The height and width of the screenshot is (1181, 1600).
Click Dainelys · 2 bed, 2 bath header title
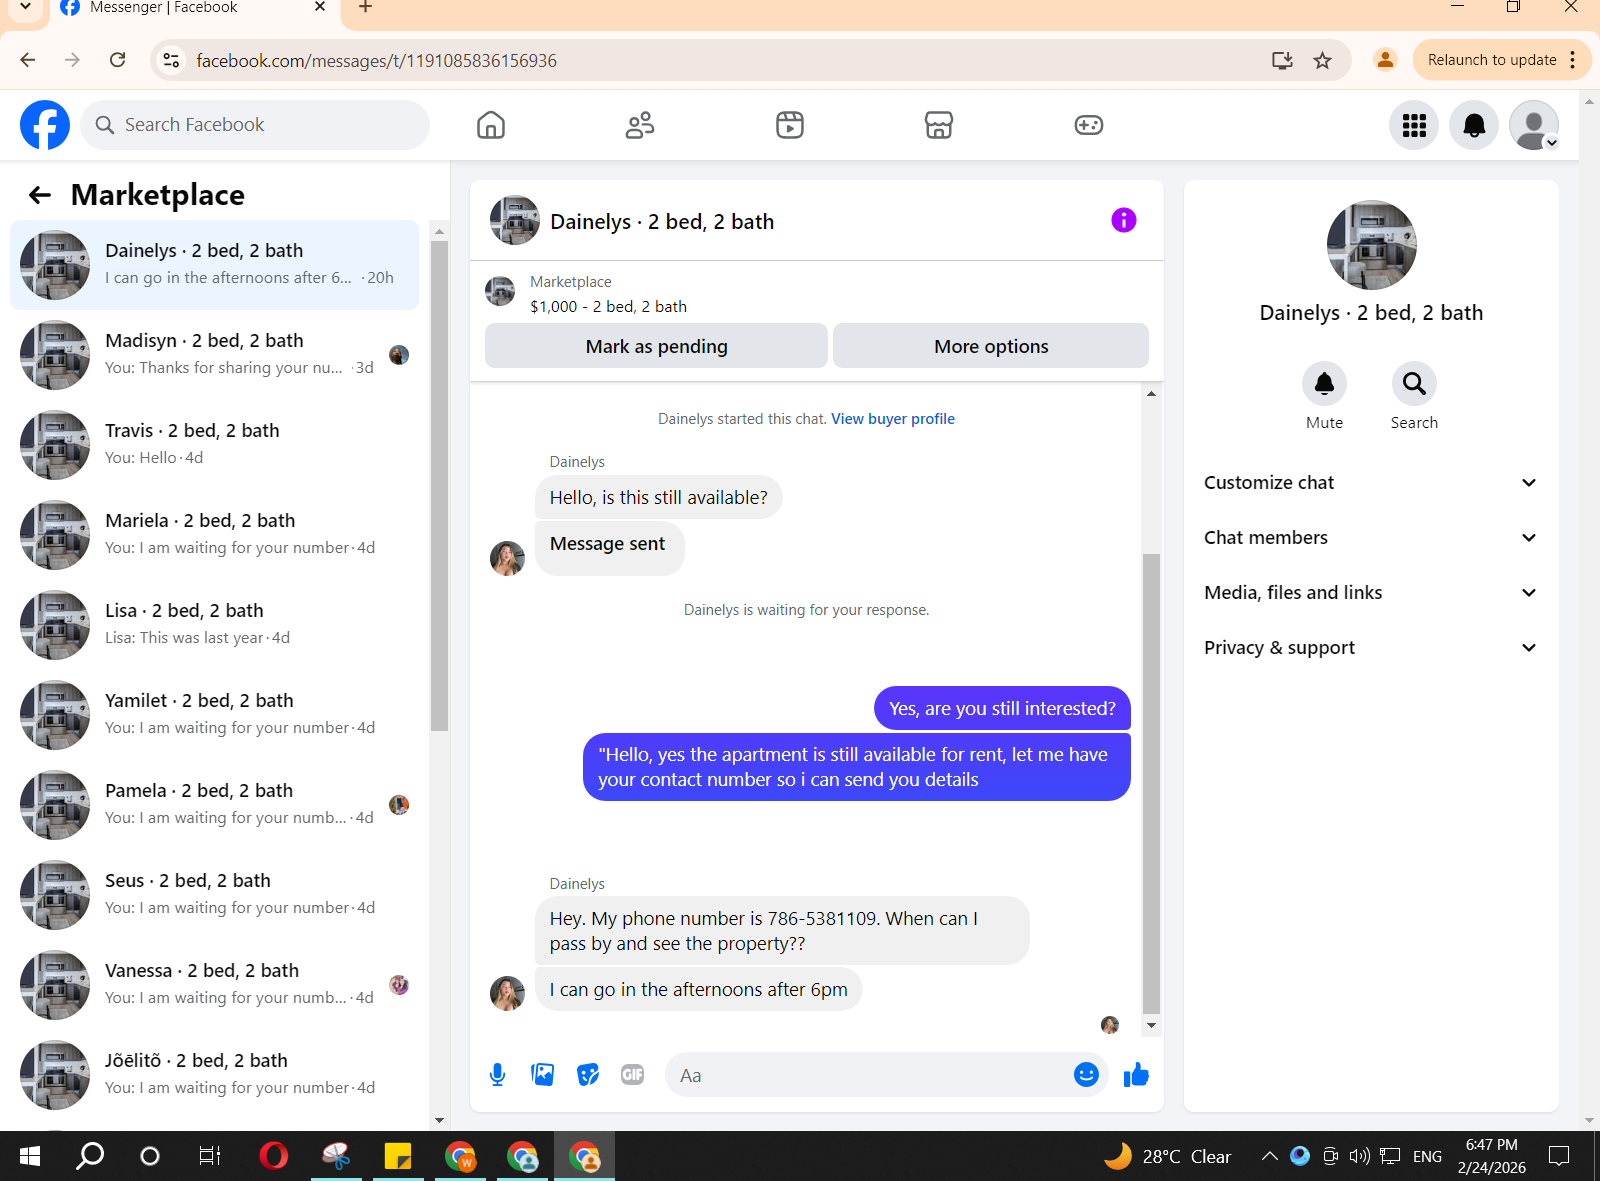pyautogui.click(x=662, y=222)
